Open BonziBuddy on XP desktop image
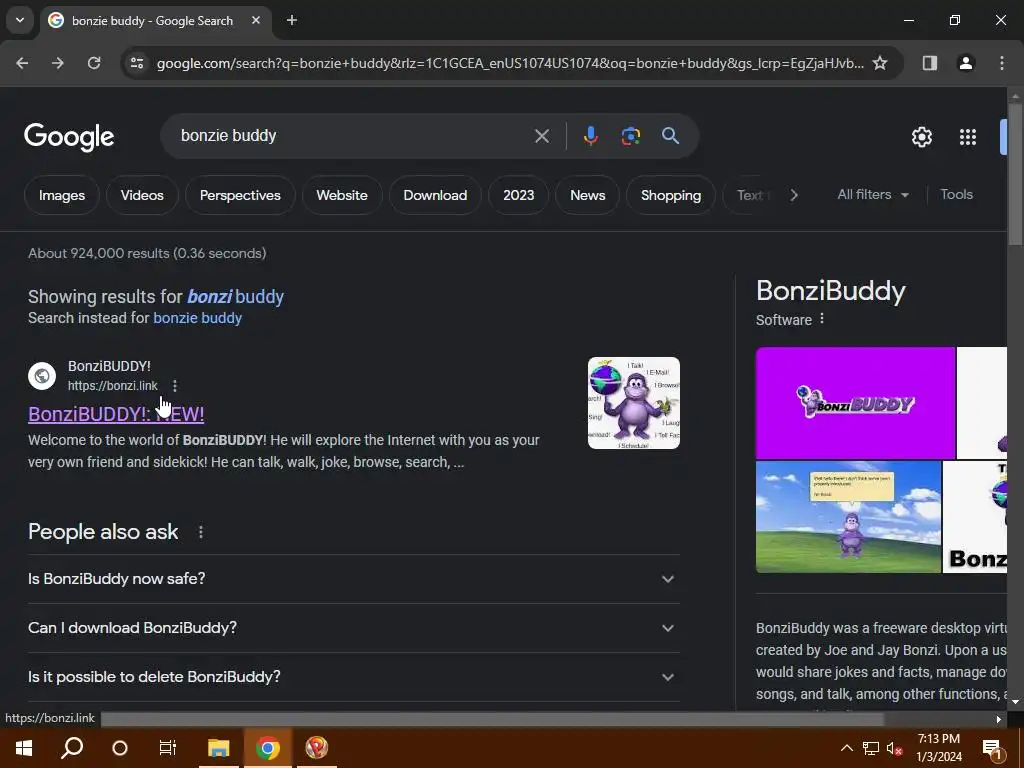The width and height of the screenshot is (1024, 768). [x=848, y=517]
